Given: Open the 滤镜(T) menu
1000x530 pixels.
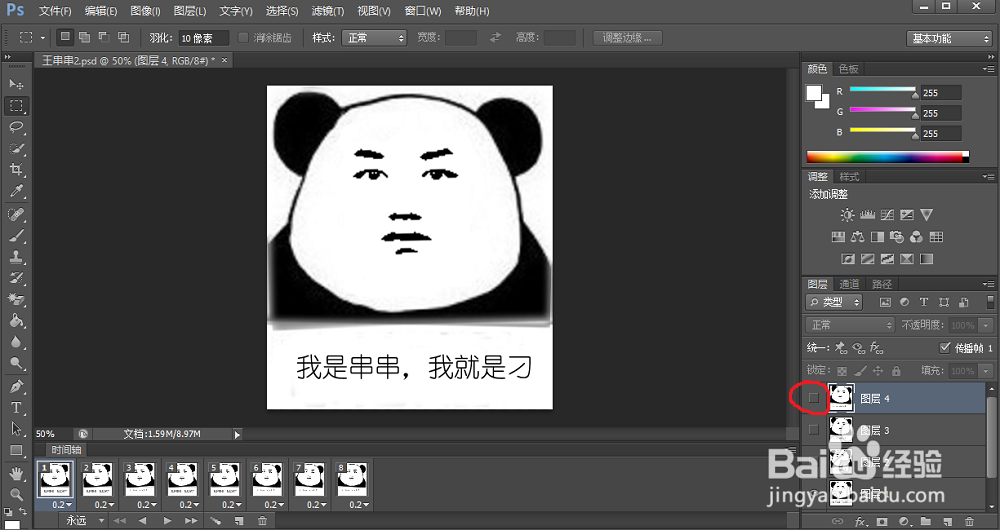Looking at the screenshot, I should tap(328, 11).
